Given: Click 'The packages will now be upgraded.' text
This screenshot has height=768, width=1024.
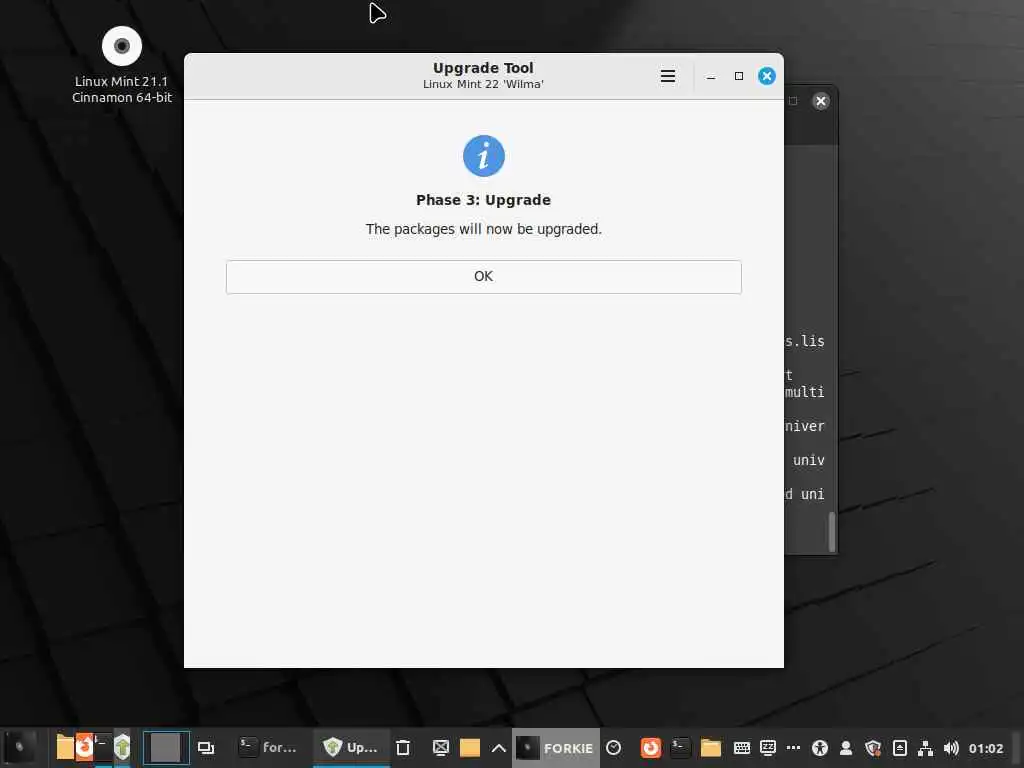Looking at the screenshot, I should point(483,229).
